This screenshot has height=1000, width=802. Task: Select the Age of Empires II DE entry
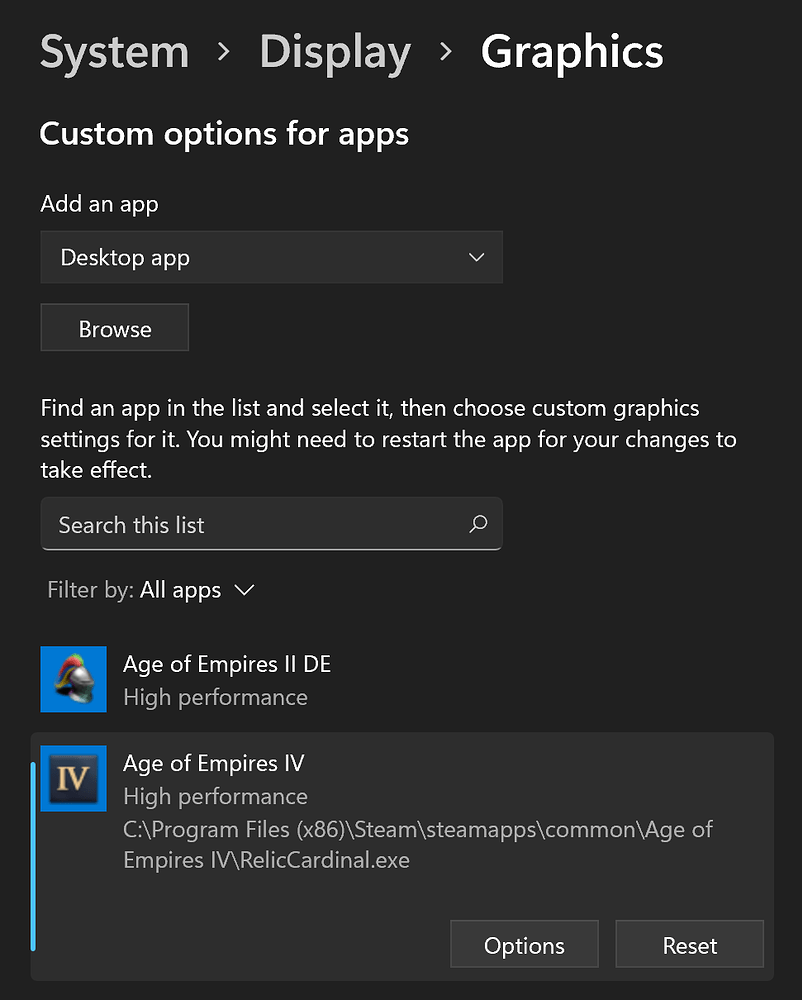coord(227,664)
